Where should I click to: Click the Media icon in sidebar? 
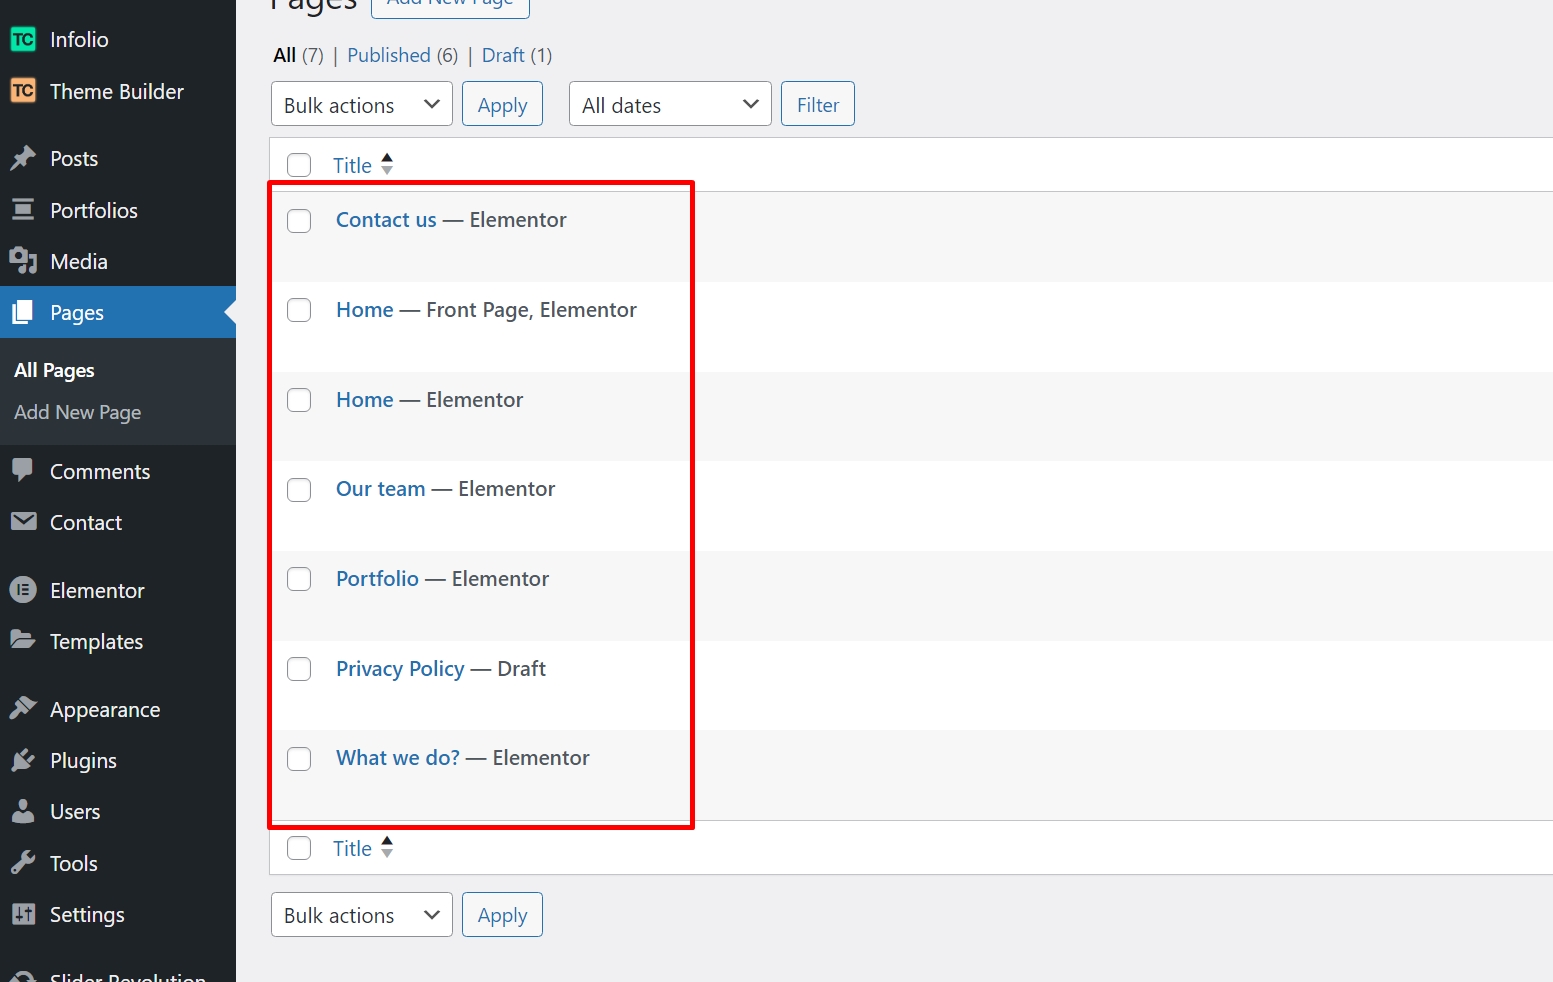[23, 261]
